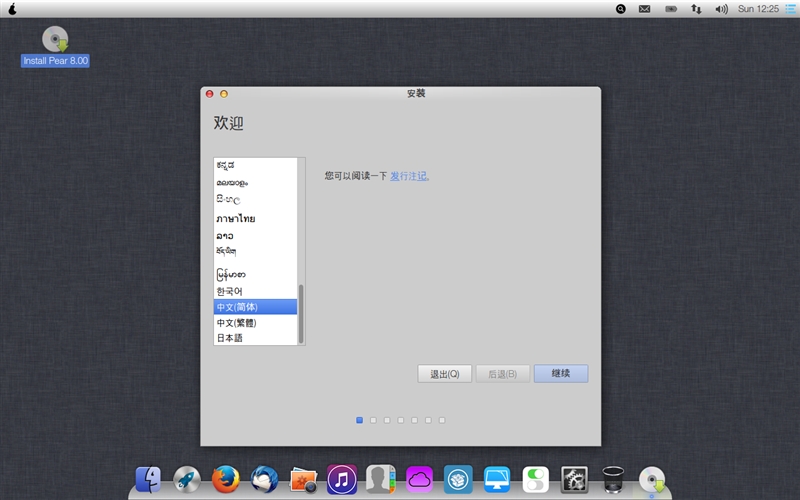Click the language list scrollbar thumb
The height and width of the screenshot is (500, 800).
click(301, 314)
